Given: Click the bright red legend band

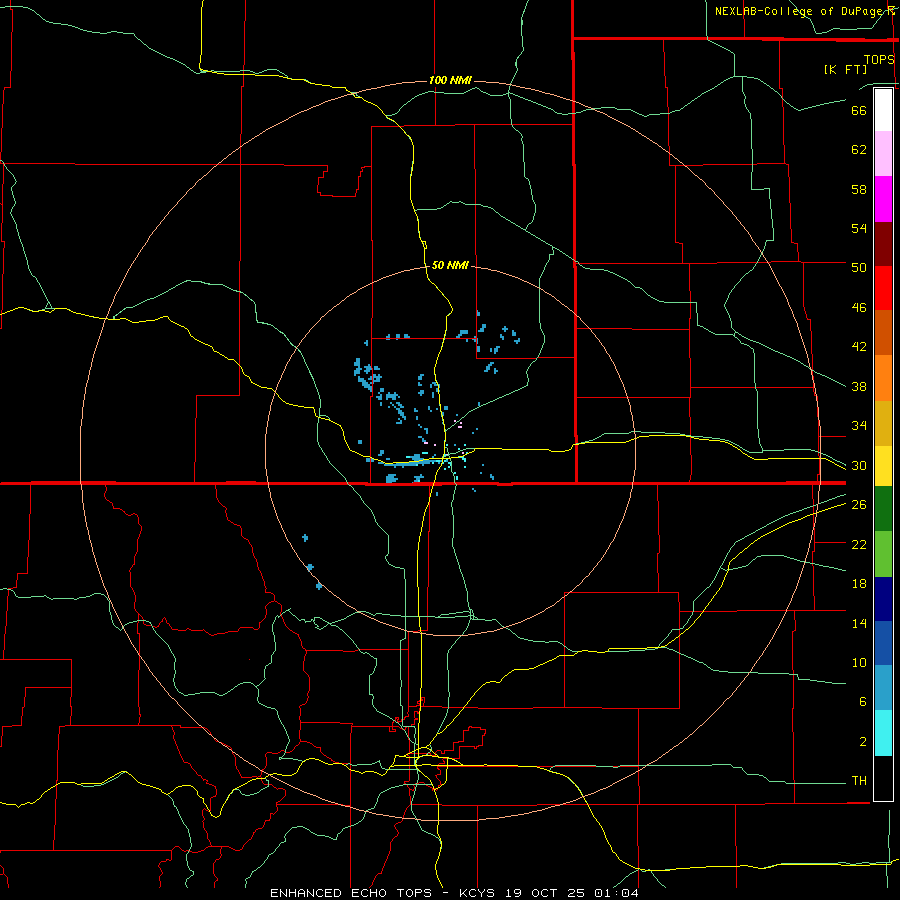Looking at the screenshot, I should (883, 288).
